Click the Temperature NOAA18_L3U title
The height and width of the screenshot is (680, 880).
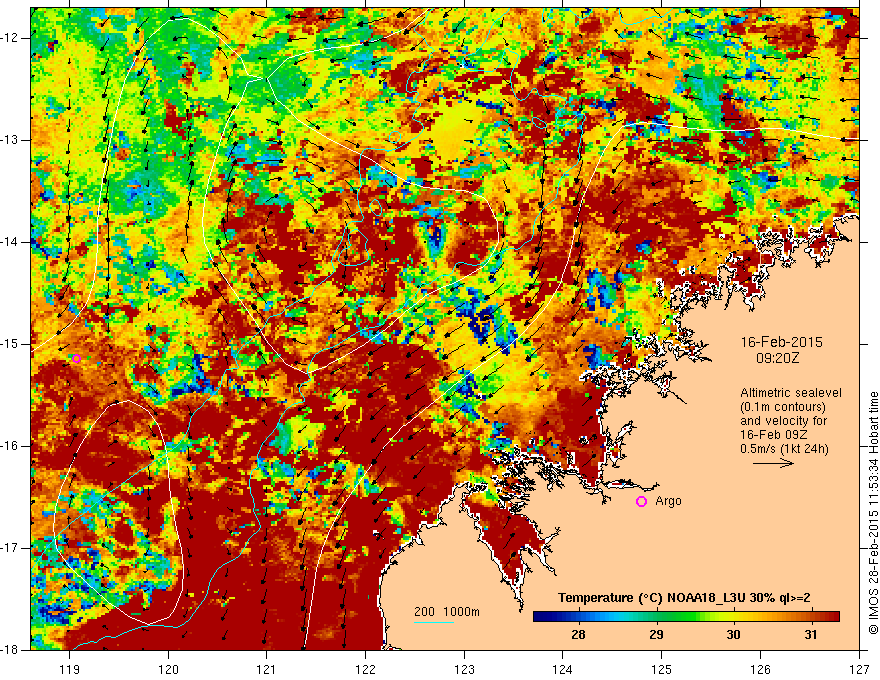[684, 598]
